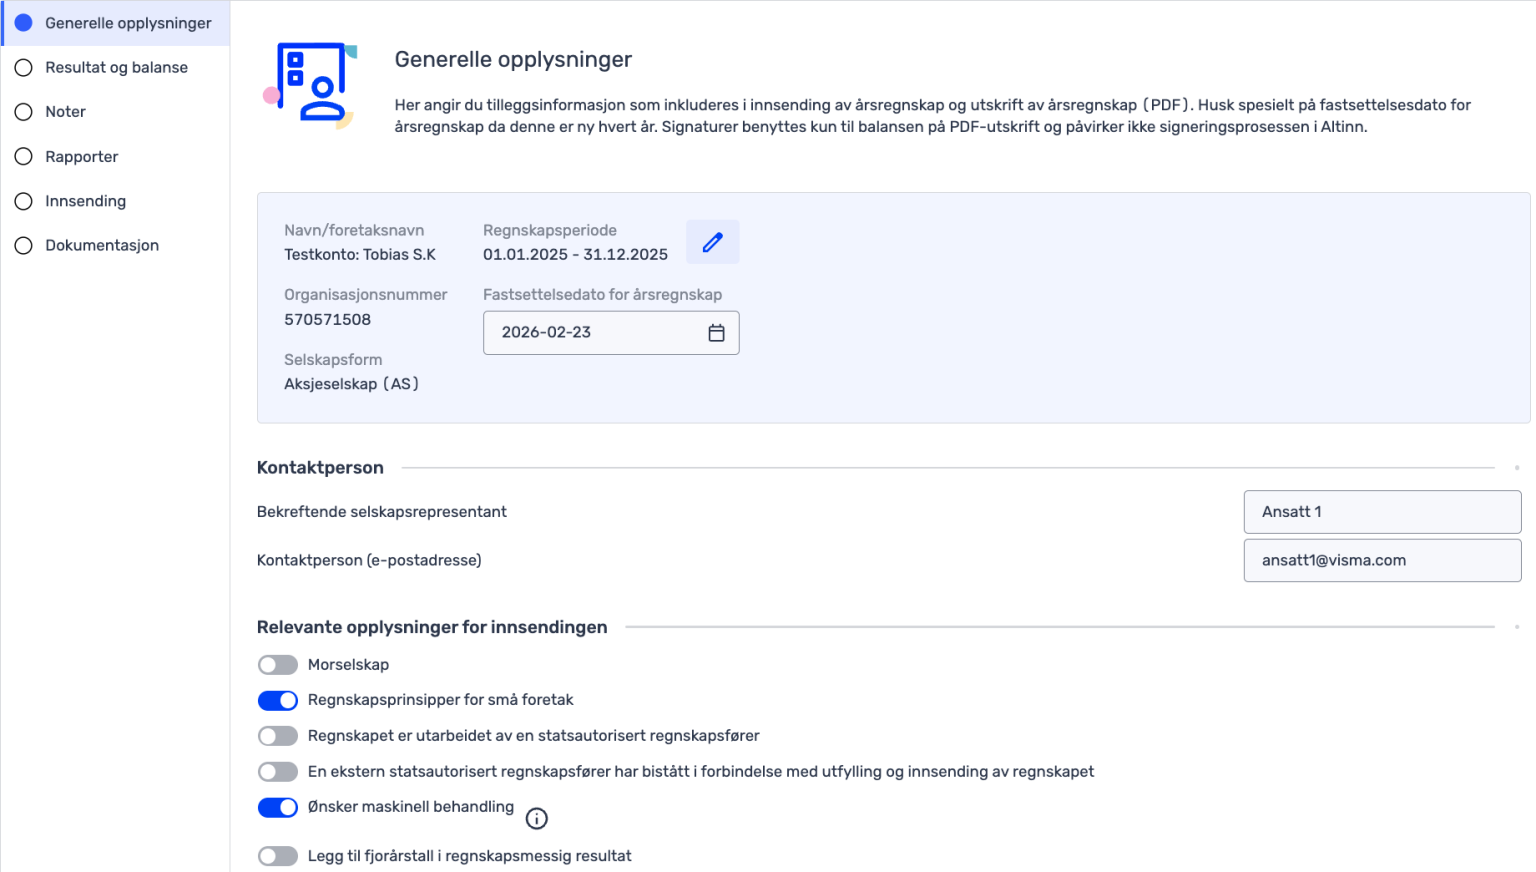The height and width of the screenshot is (872, 1536).
Task: Navigate to the Innsending step
Action: [x=85, y=201]
